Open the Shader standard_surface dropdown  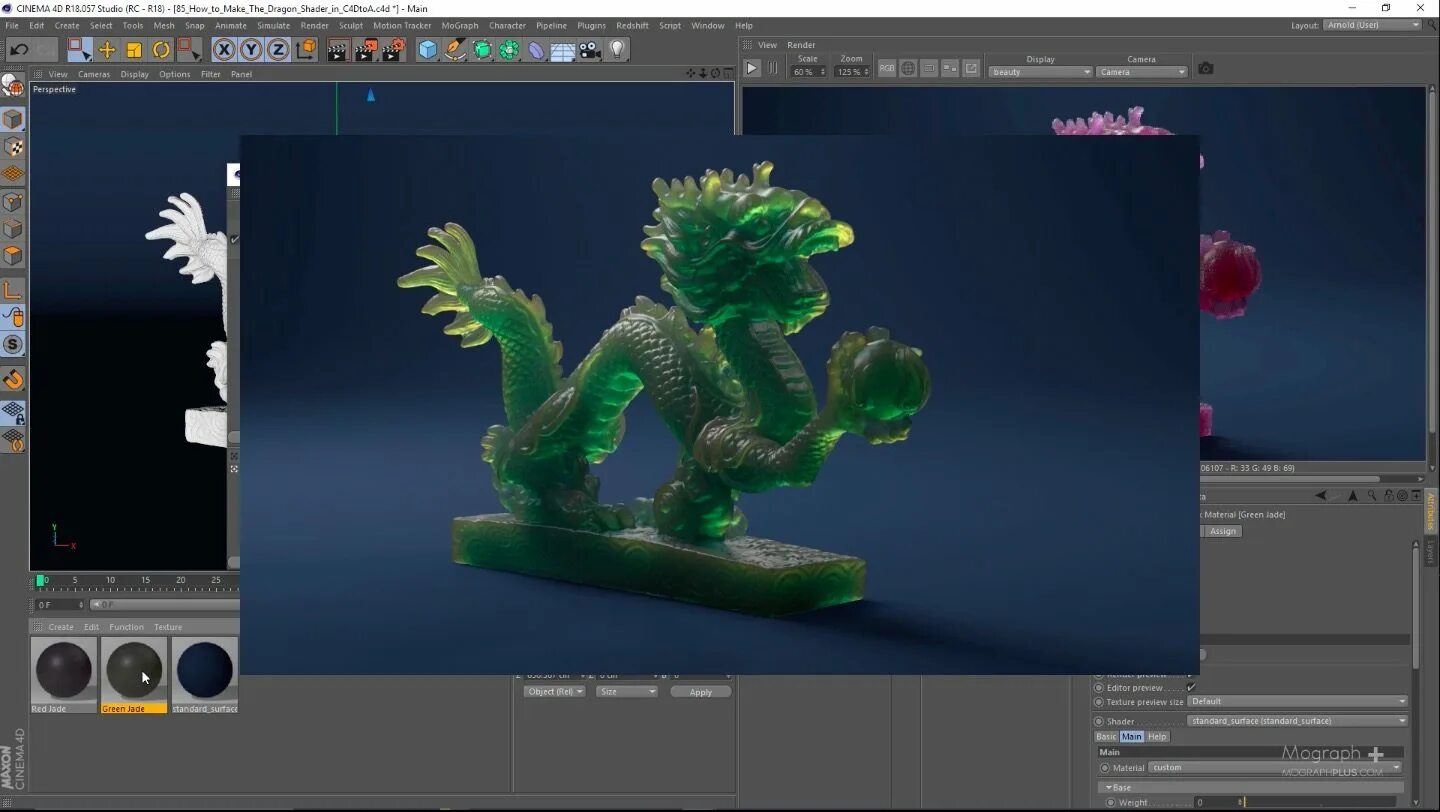1297,721
